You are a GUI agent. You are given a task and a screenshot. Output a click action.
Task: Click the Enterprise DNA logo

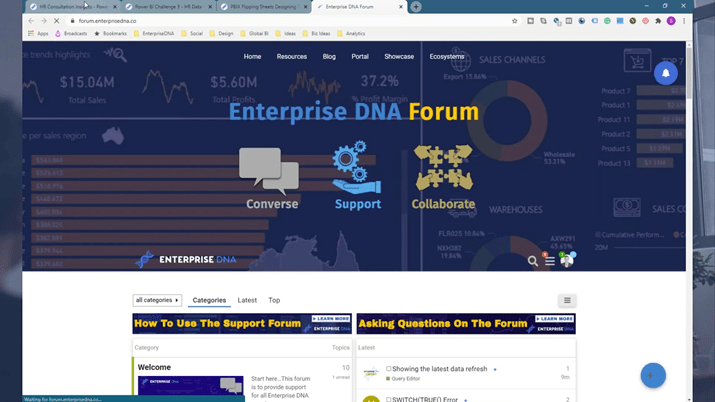click(186, 259)
